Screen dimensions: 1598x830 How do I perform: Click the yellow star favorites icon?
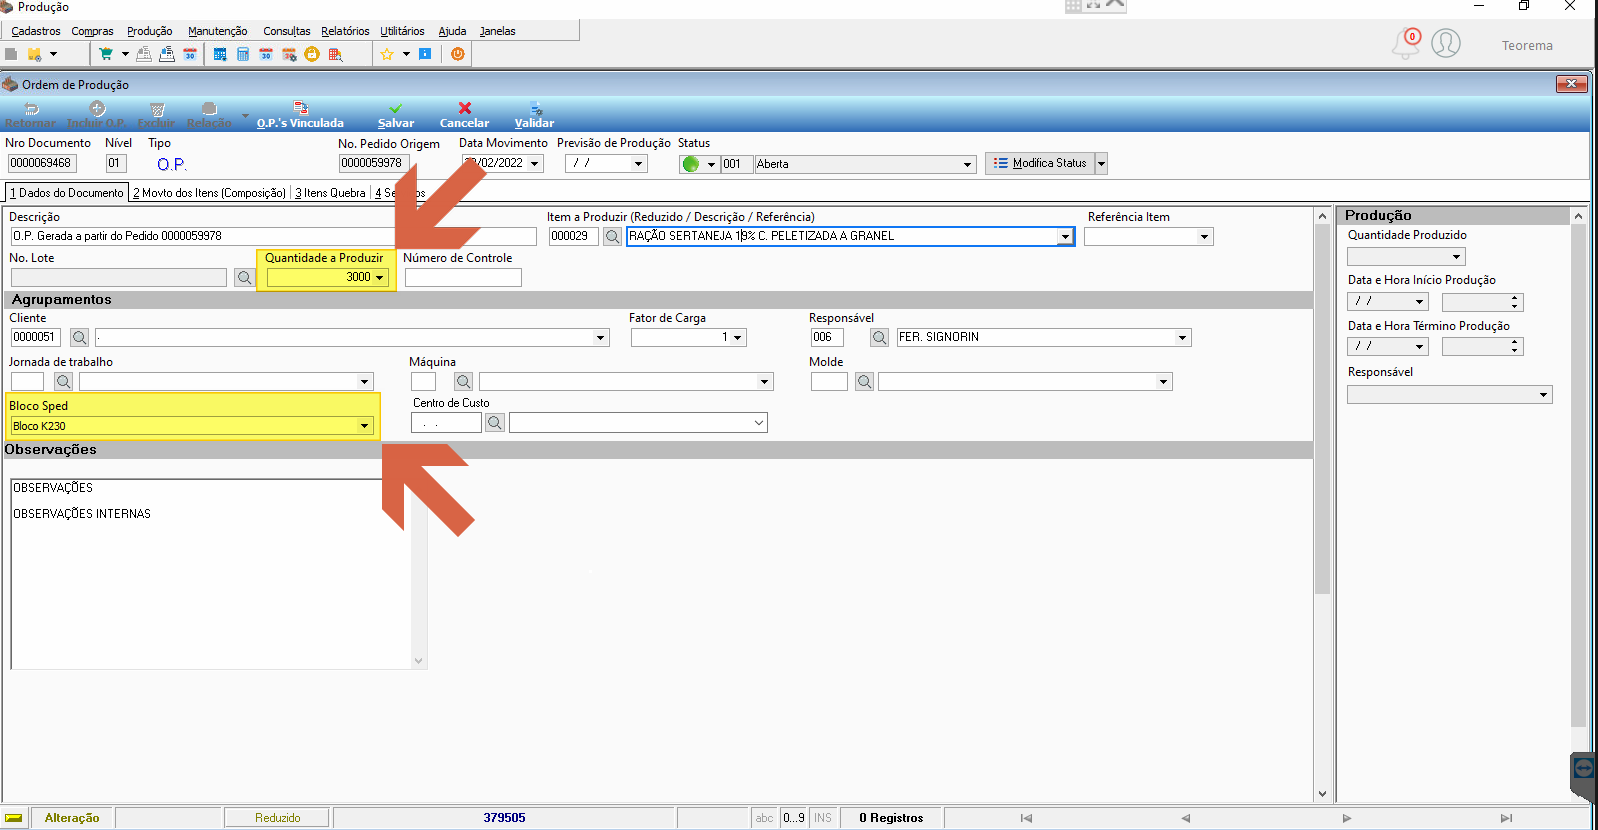tap(387, 54)
